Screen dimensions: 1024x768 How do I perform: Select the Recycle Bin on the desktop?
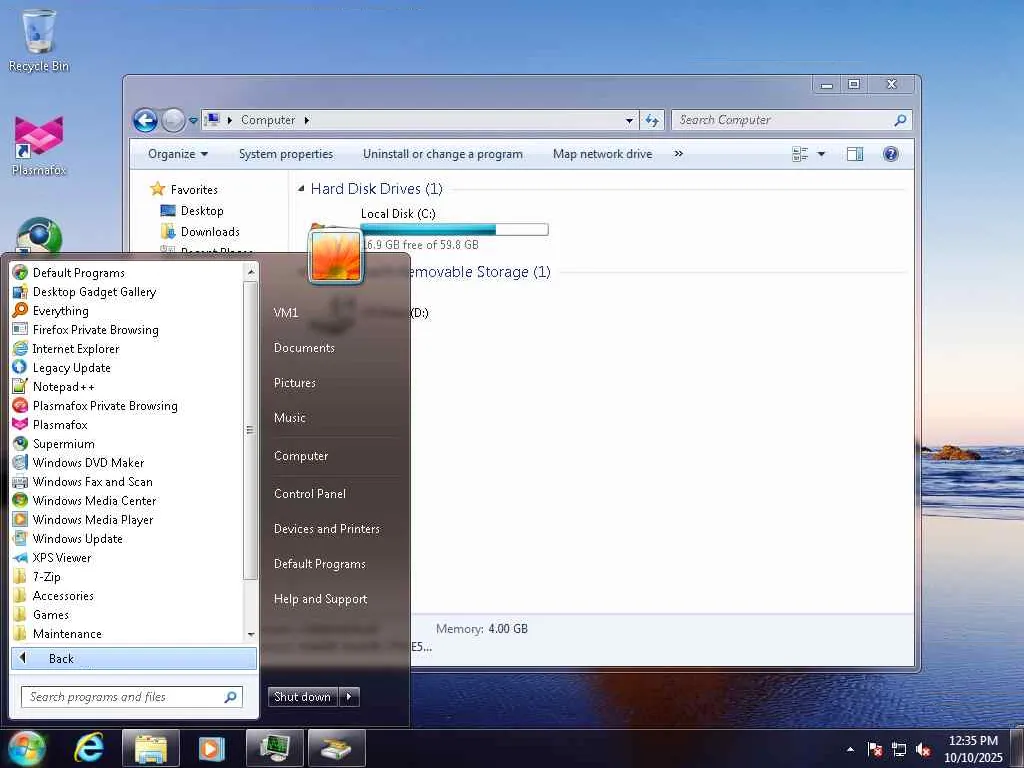pos(39,40)
